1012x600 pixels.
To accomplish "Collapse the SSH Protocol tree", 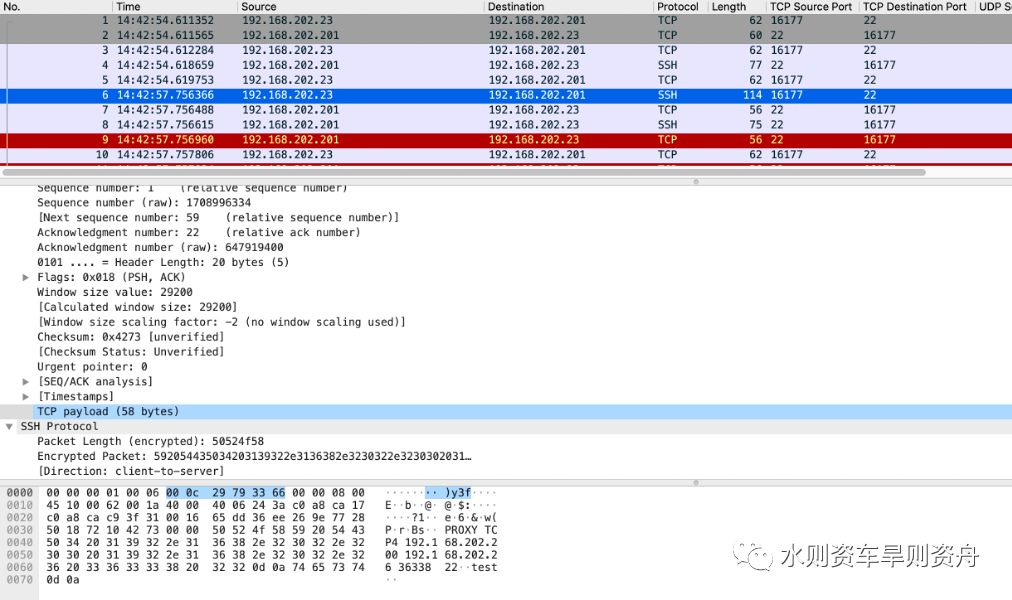I will pos(8,425).
